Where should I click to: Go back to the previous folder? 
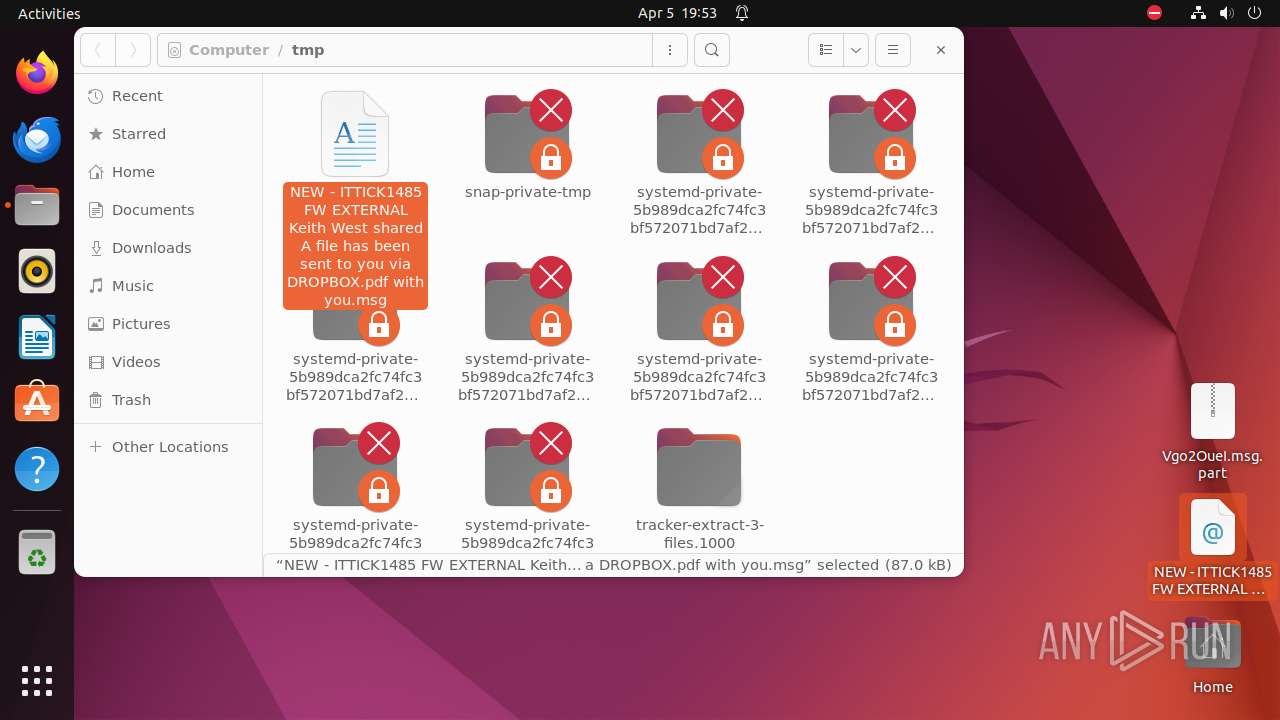pos(98,50)
